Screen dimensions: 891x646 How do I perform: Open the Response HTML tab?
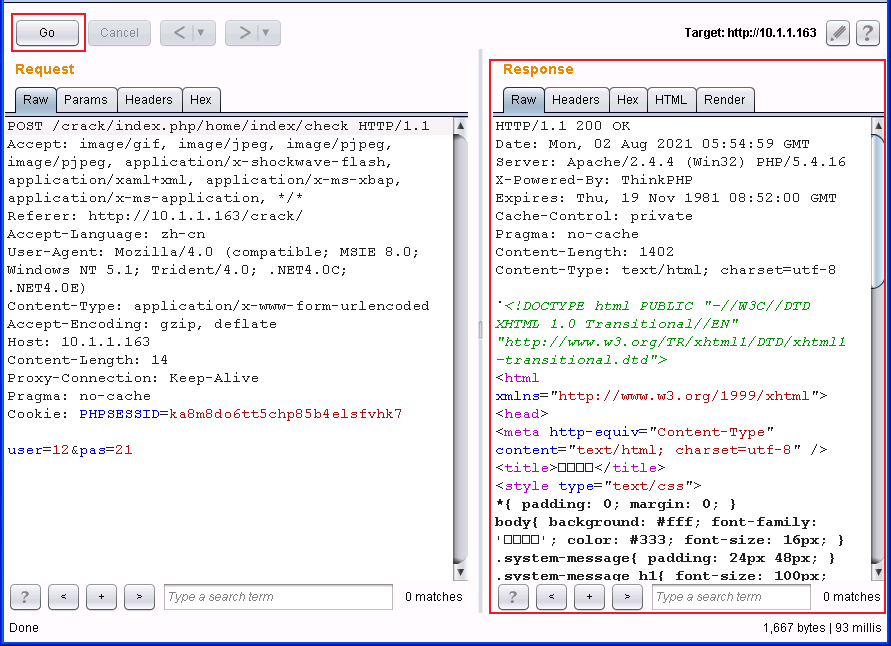(x=671, y=100)
